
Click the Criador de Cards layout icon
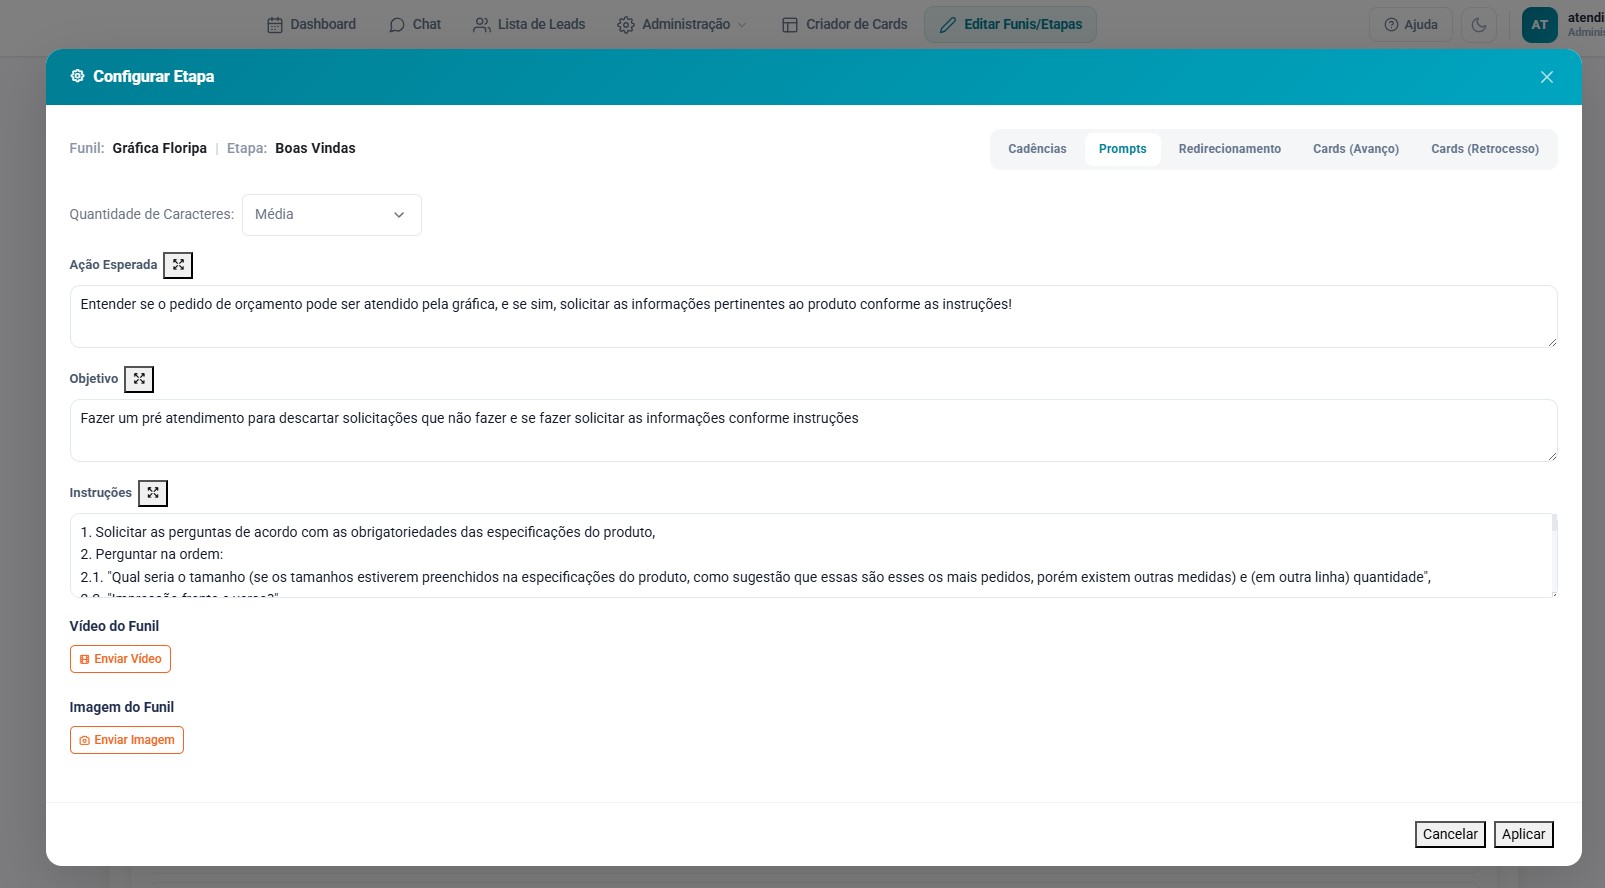point(790,25)
